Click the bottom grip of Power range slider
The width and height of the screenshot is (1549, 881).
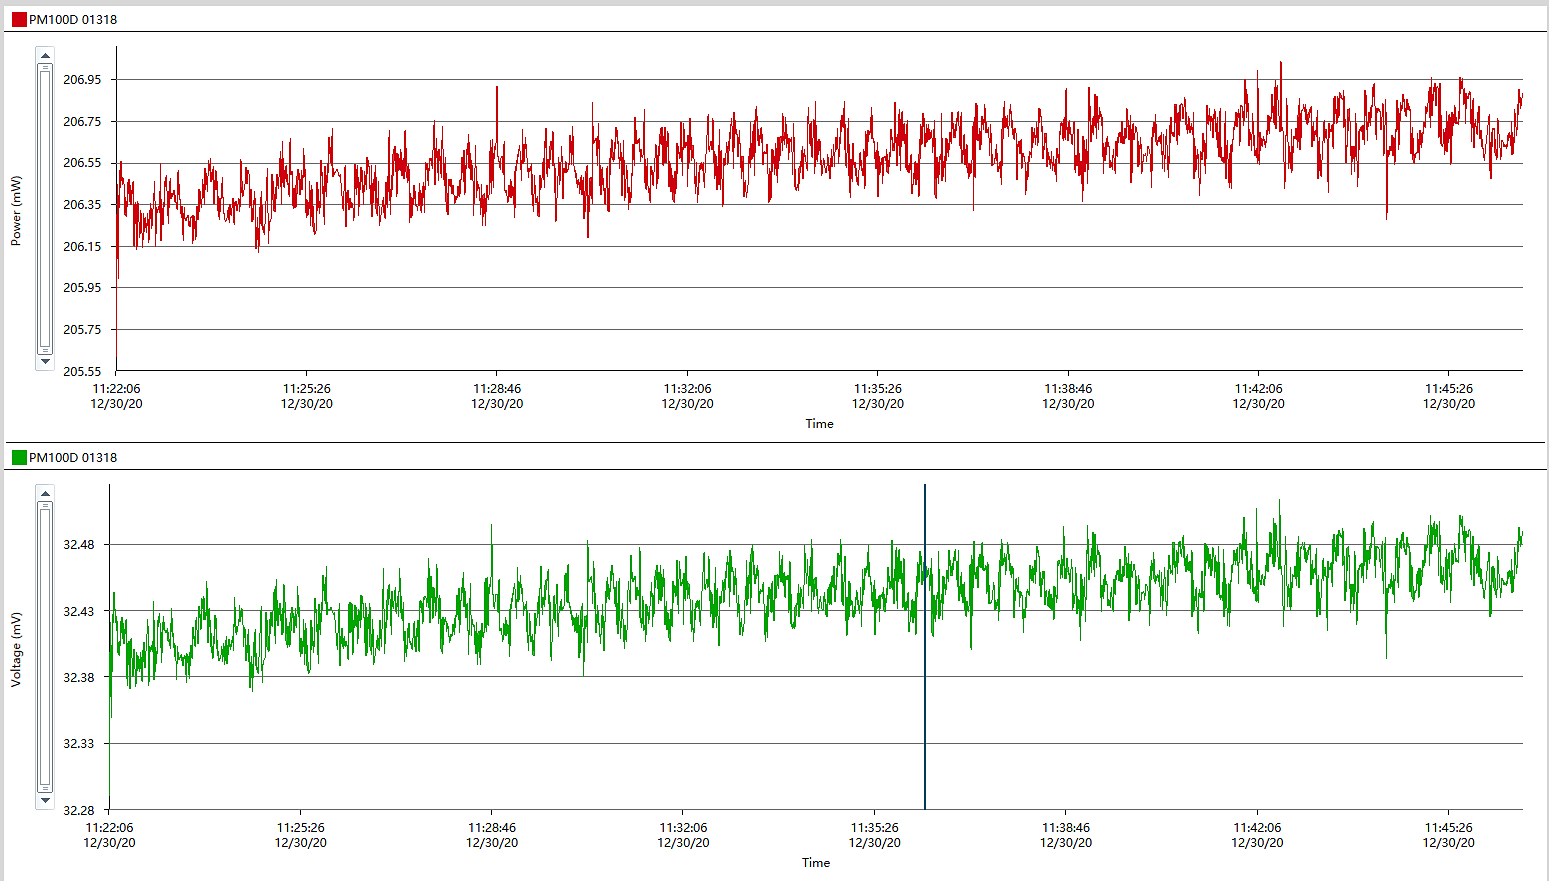point(45,349)
